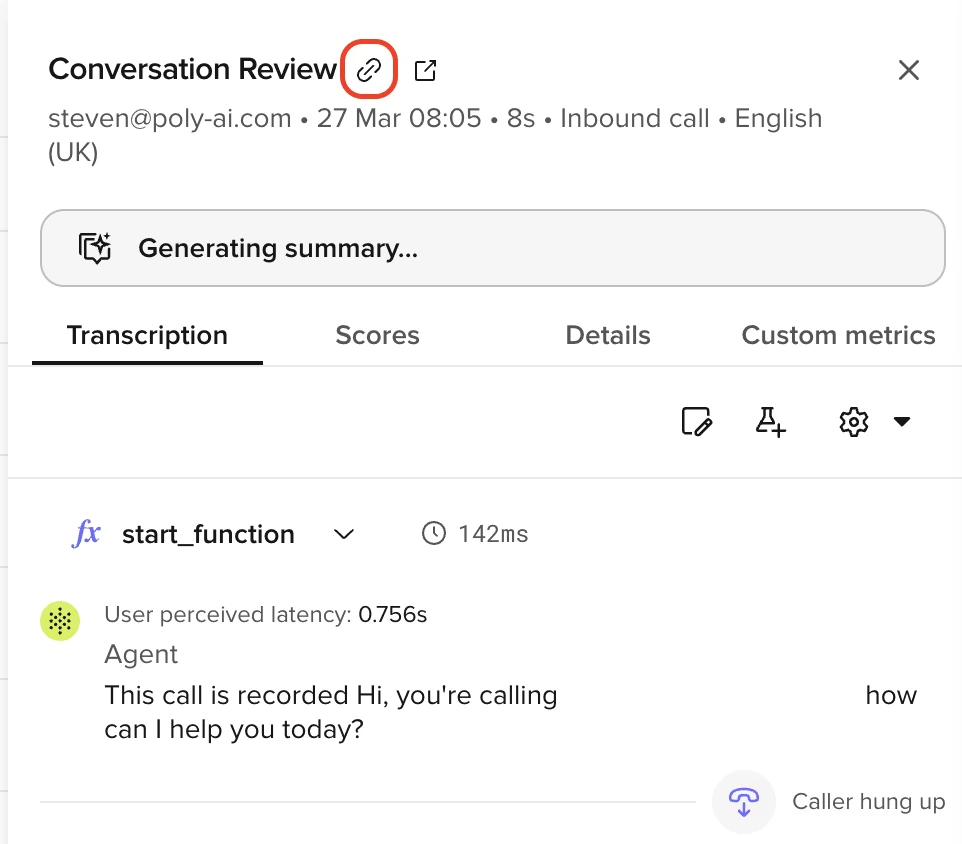Image resolution: width=962 pixels, height=844 pixels.
Task: Click the AI summary sparkle icon
Action: coord(95,248)
